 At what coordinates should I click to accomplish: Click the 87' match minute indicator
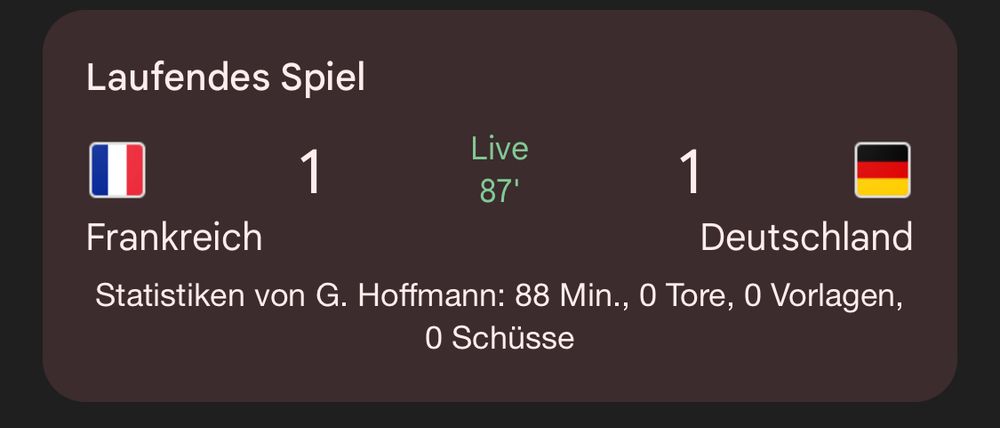(x=500, y=190)
